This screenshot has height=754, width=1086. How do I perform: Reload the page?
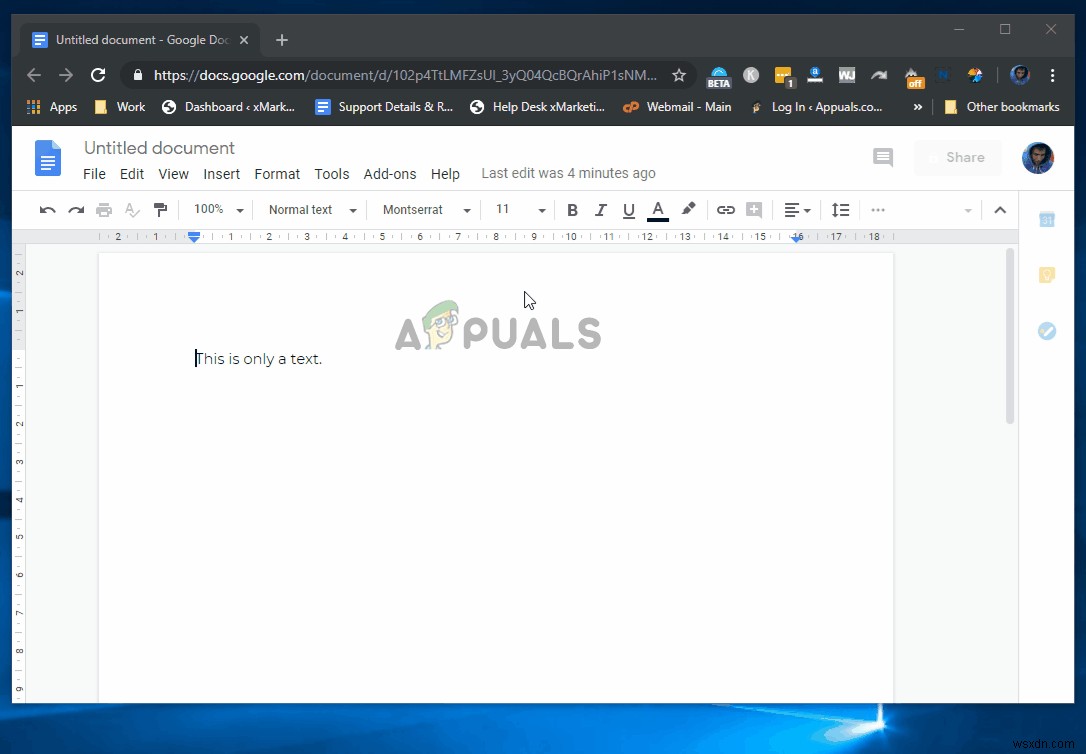tap(98, 75)
